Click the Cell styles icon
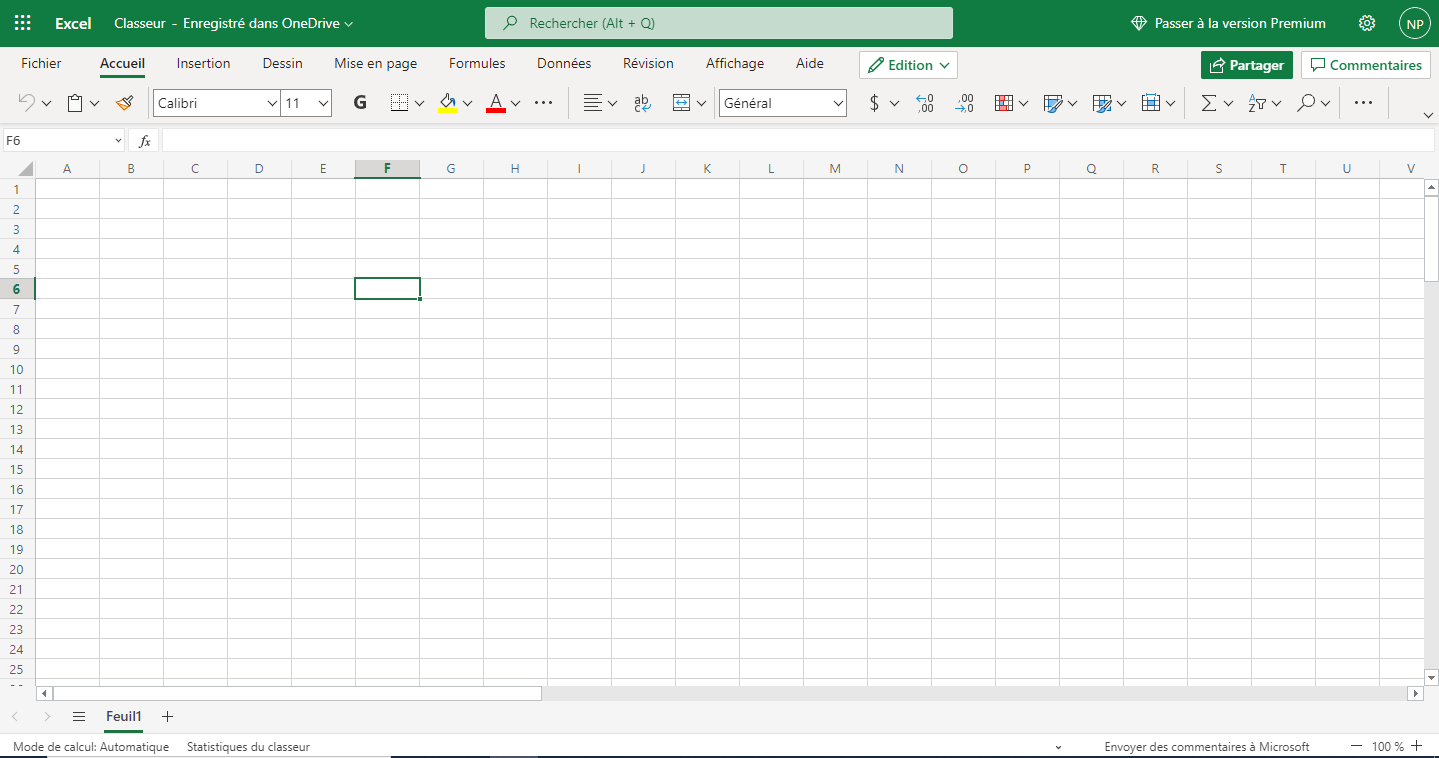This screenshot has height=758, width=1439. point(1102,103)
